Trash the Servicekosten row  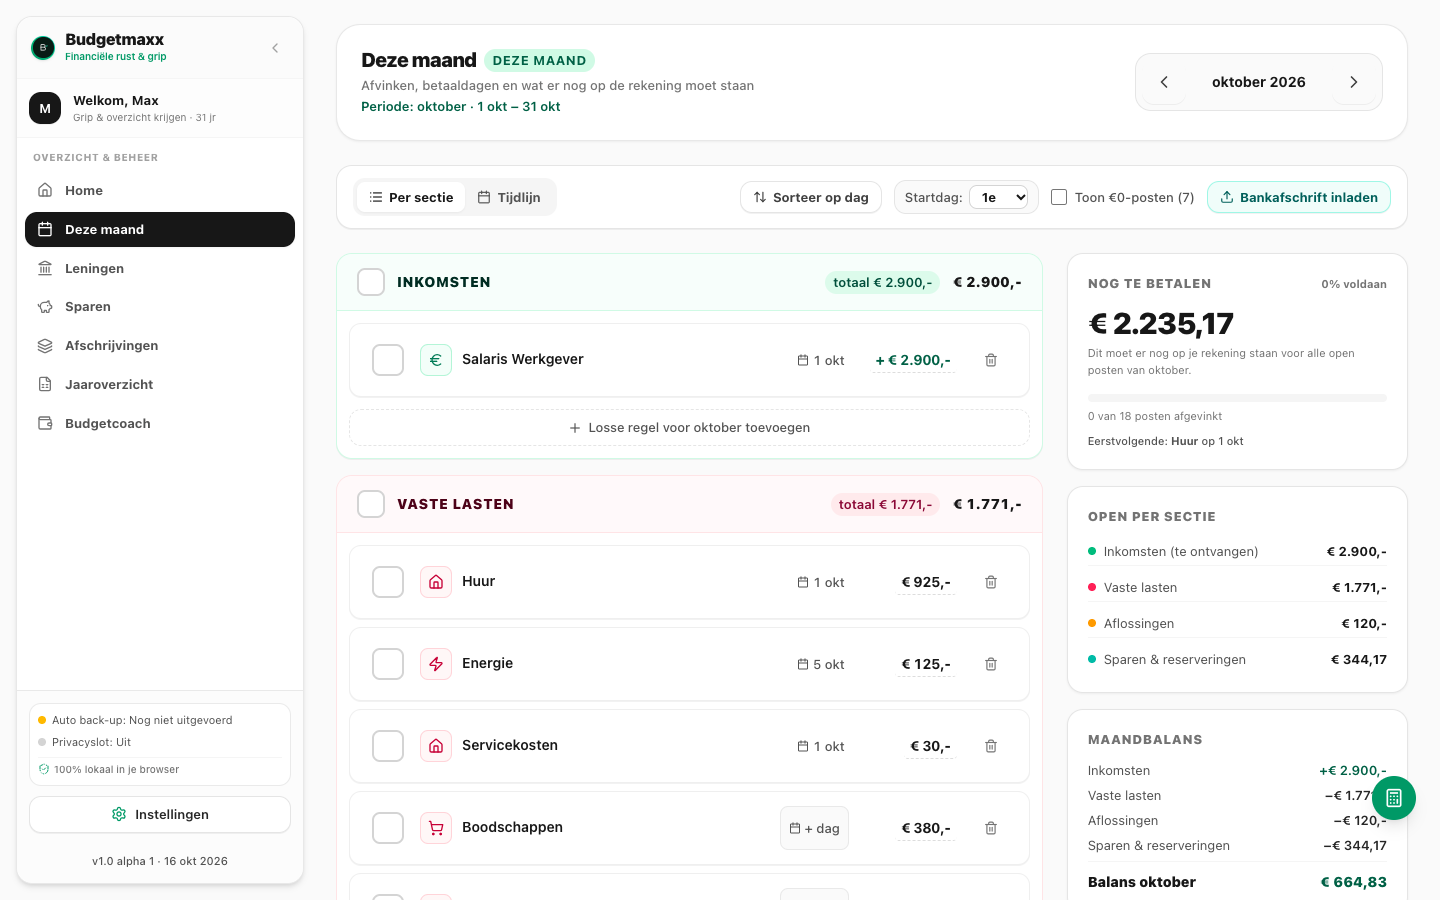[991, 746]
